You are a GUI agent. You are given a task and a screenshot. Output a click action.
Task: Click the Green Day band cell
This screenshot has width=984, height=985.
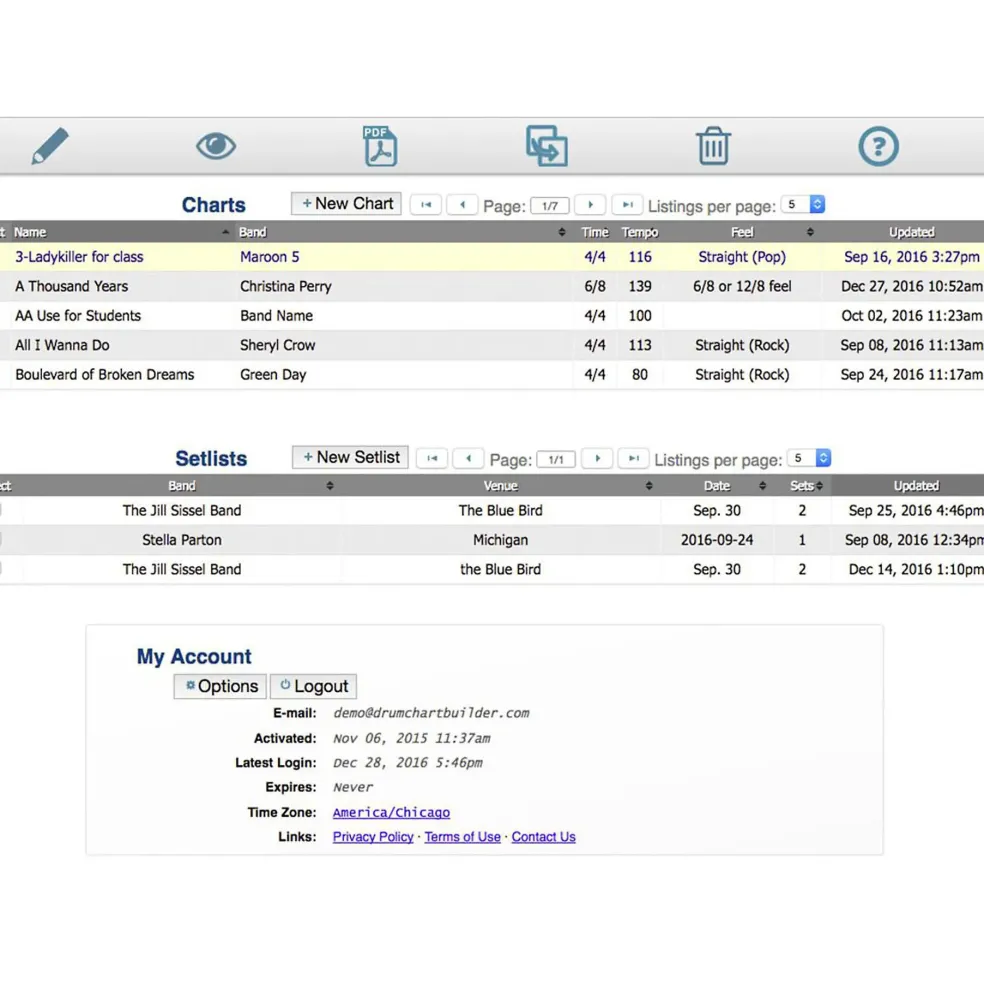(273, 375)
